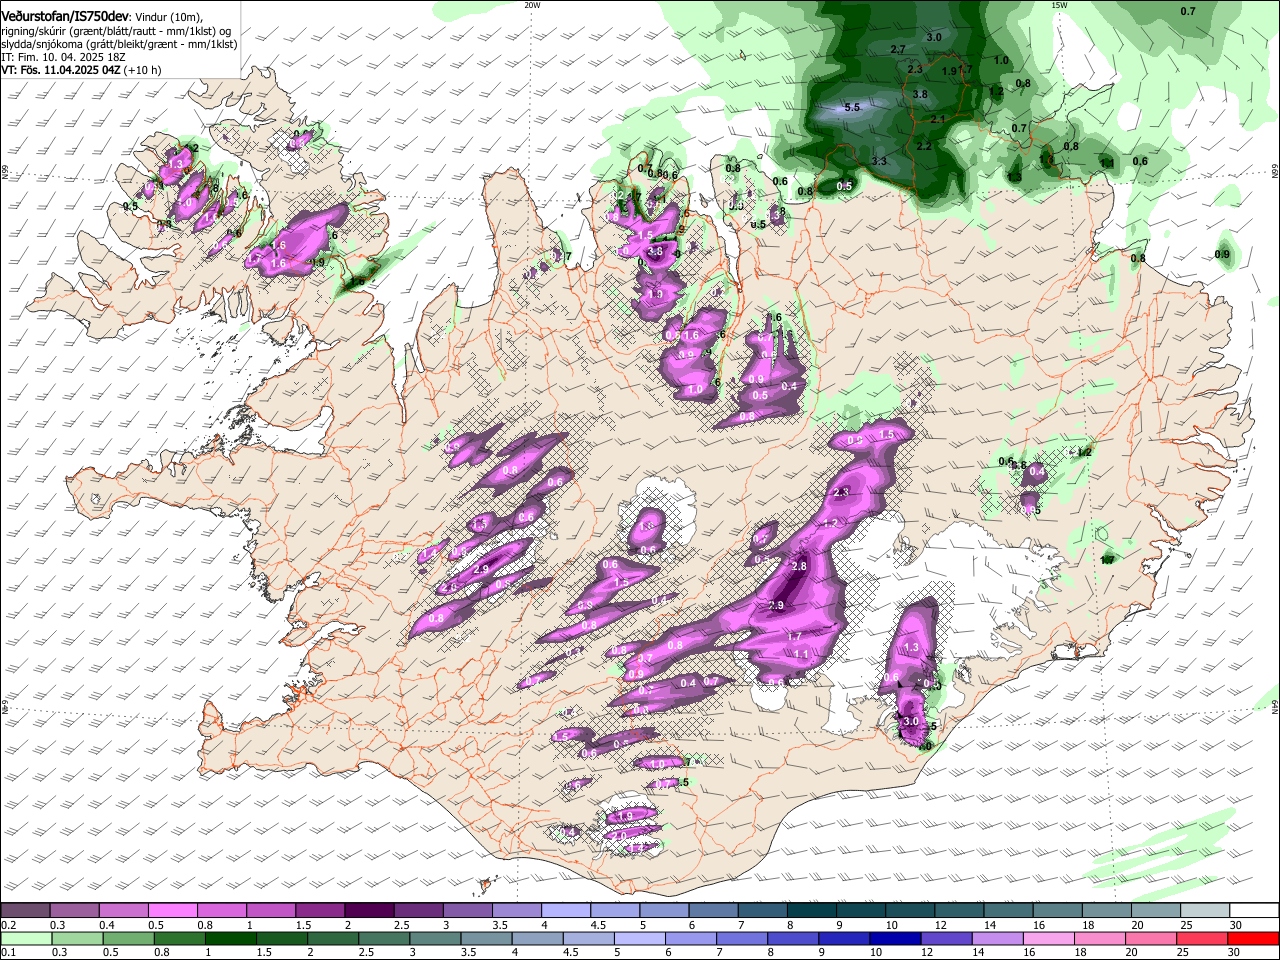The width and height of the screenshot is (1280, 960).
Task: Click the 15W longitude label
Action: (1059, 5)
